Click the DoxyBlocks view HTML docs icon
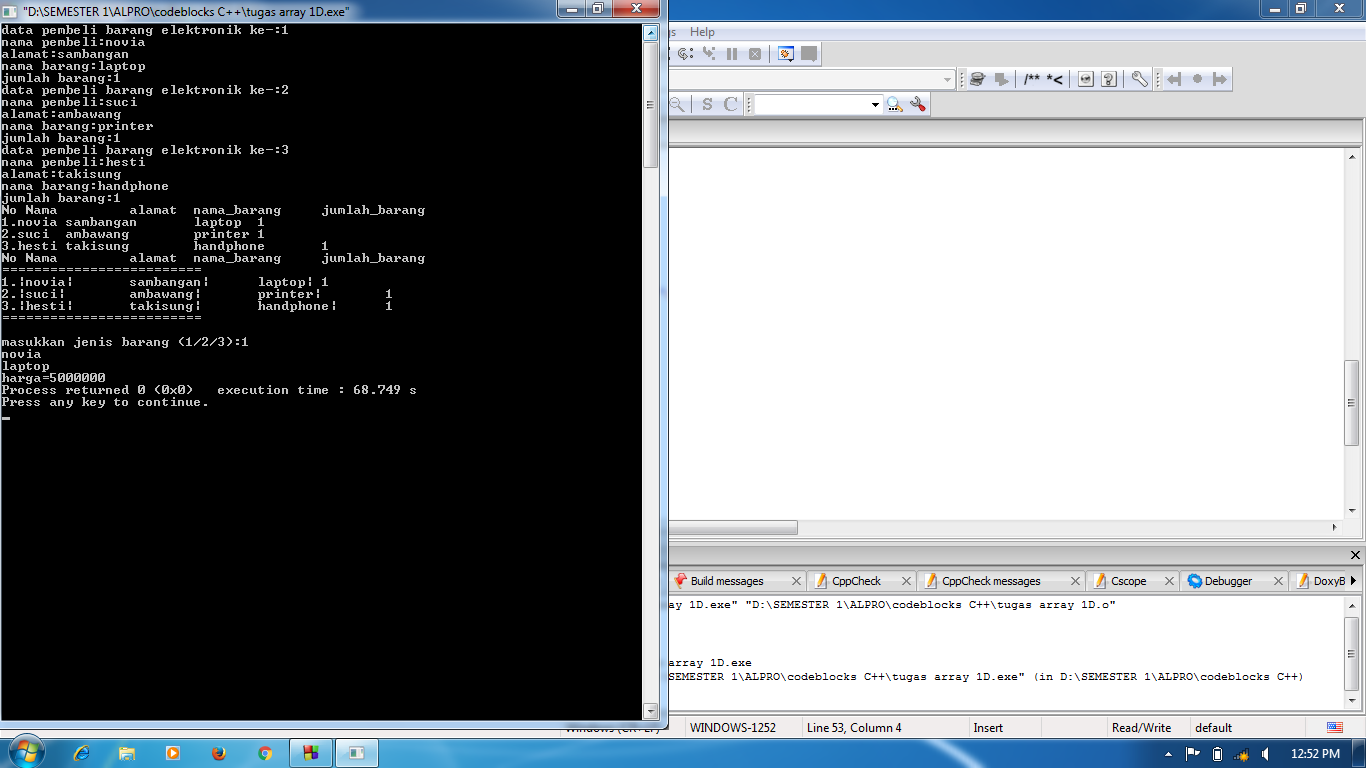The image size is (1366, 768). coord(1086,79)
